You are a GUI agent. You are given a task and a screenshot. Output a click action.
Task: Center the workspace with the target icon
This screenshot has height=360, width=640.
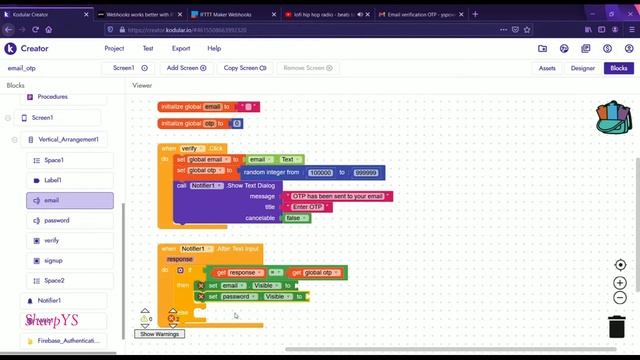pyautogui.click(x=620, y=265)
